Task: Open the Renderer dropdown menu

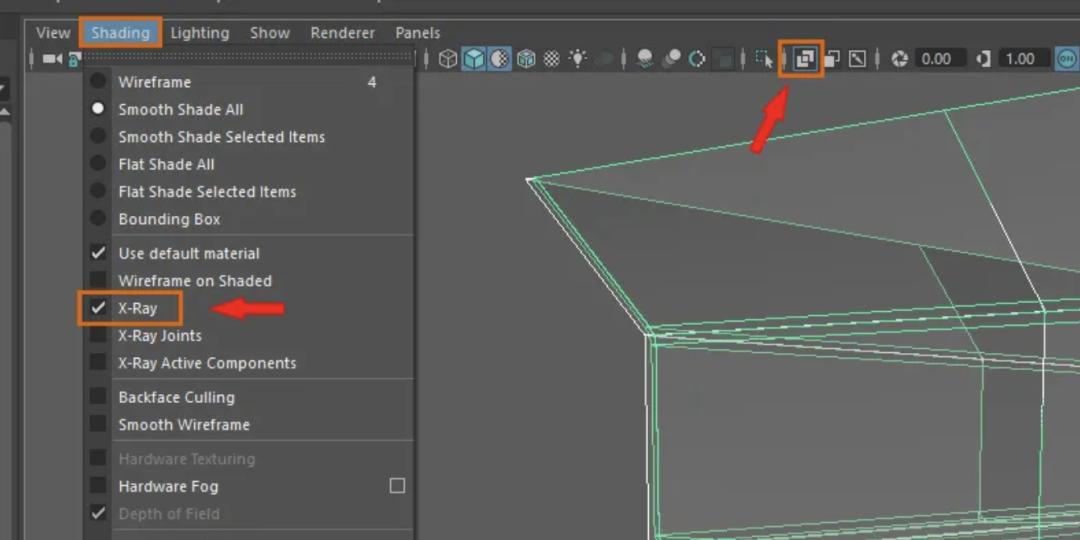Action: point(342,33)
